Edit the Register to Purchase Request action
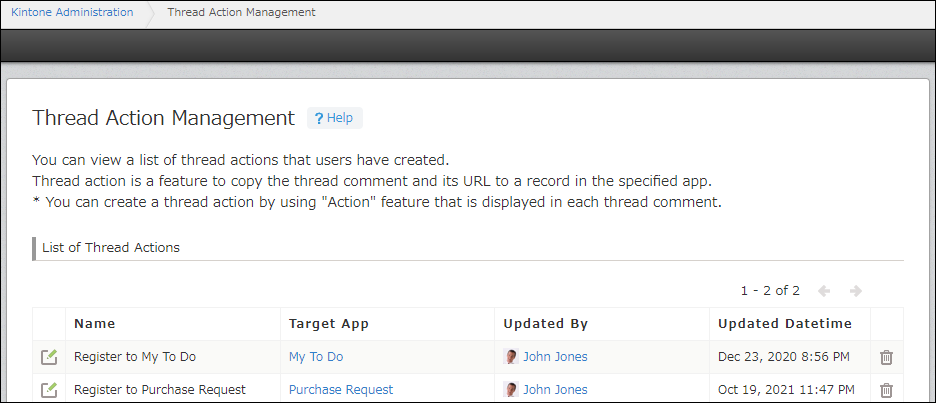The height and width of the screenshot is (403, 936). click(x=49, y=390)
